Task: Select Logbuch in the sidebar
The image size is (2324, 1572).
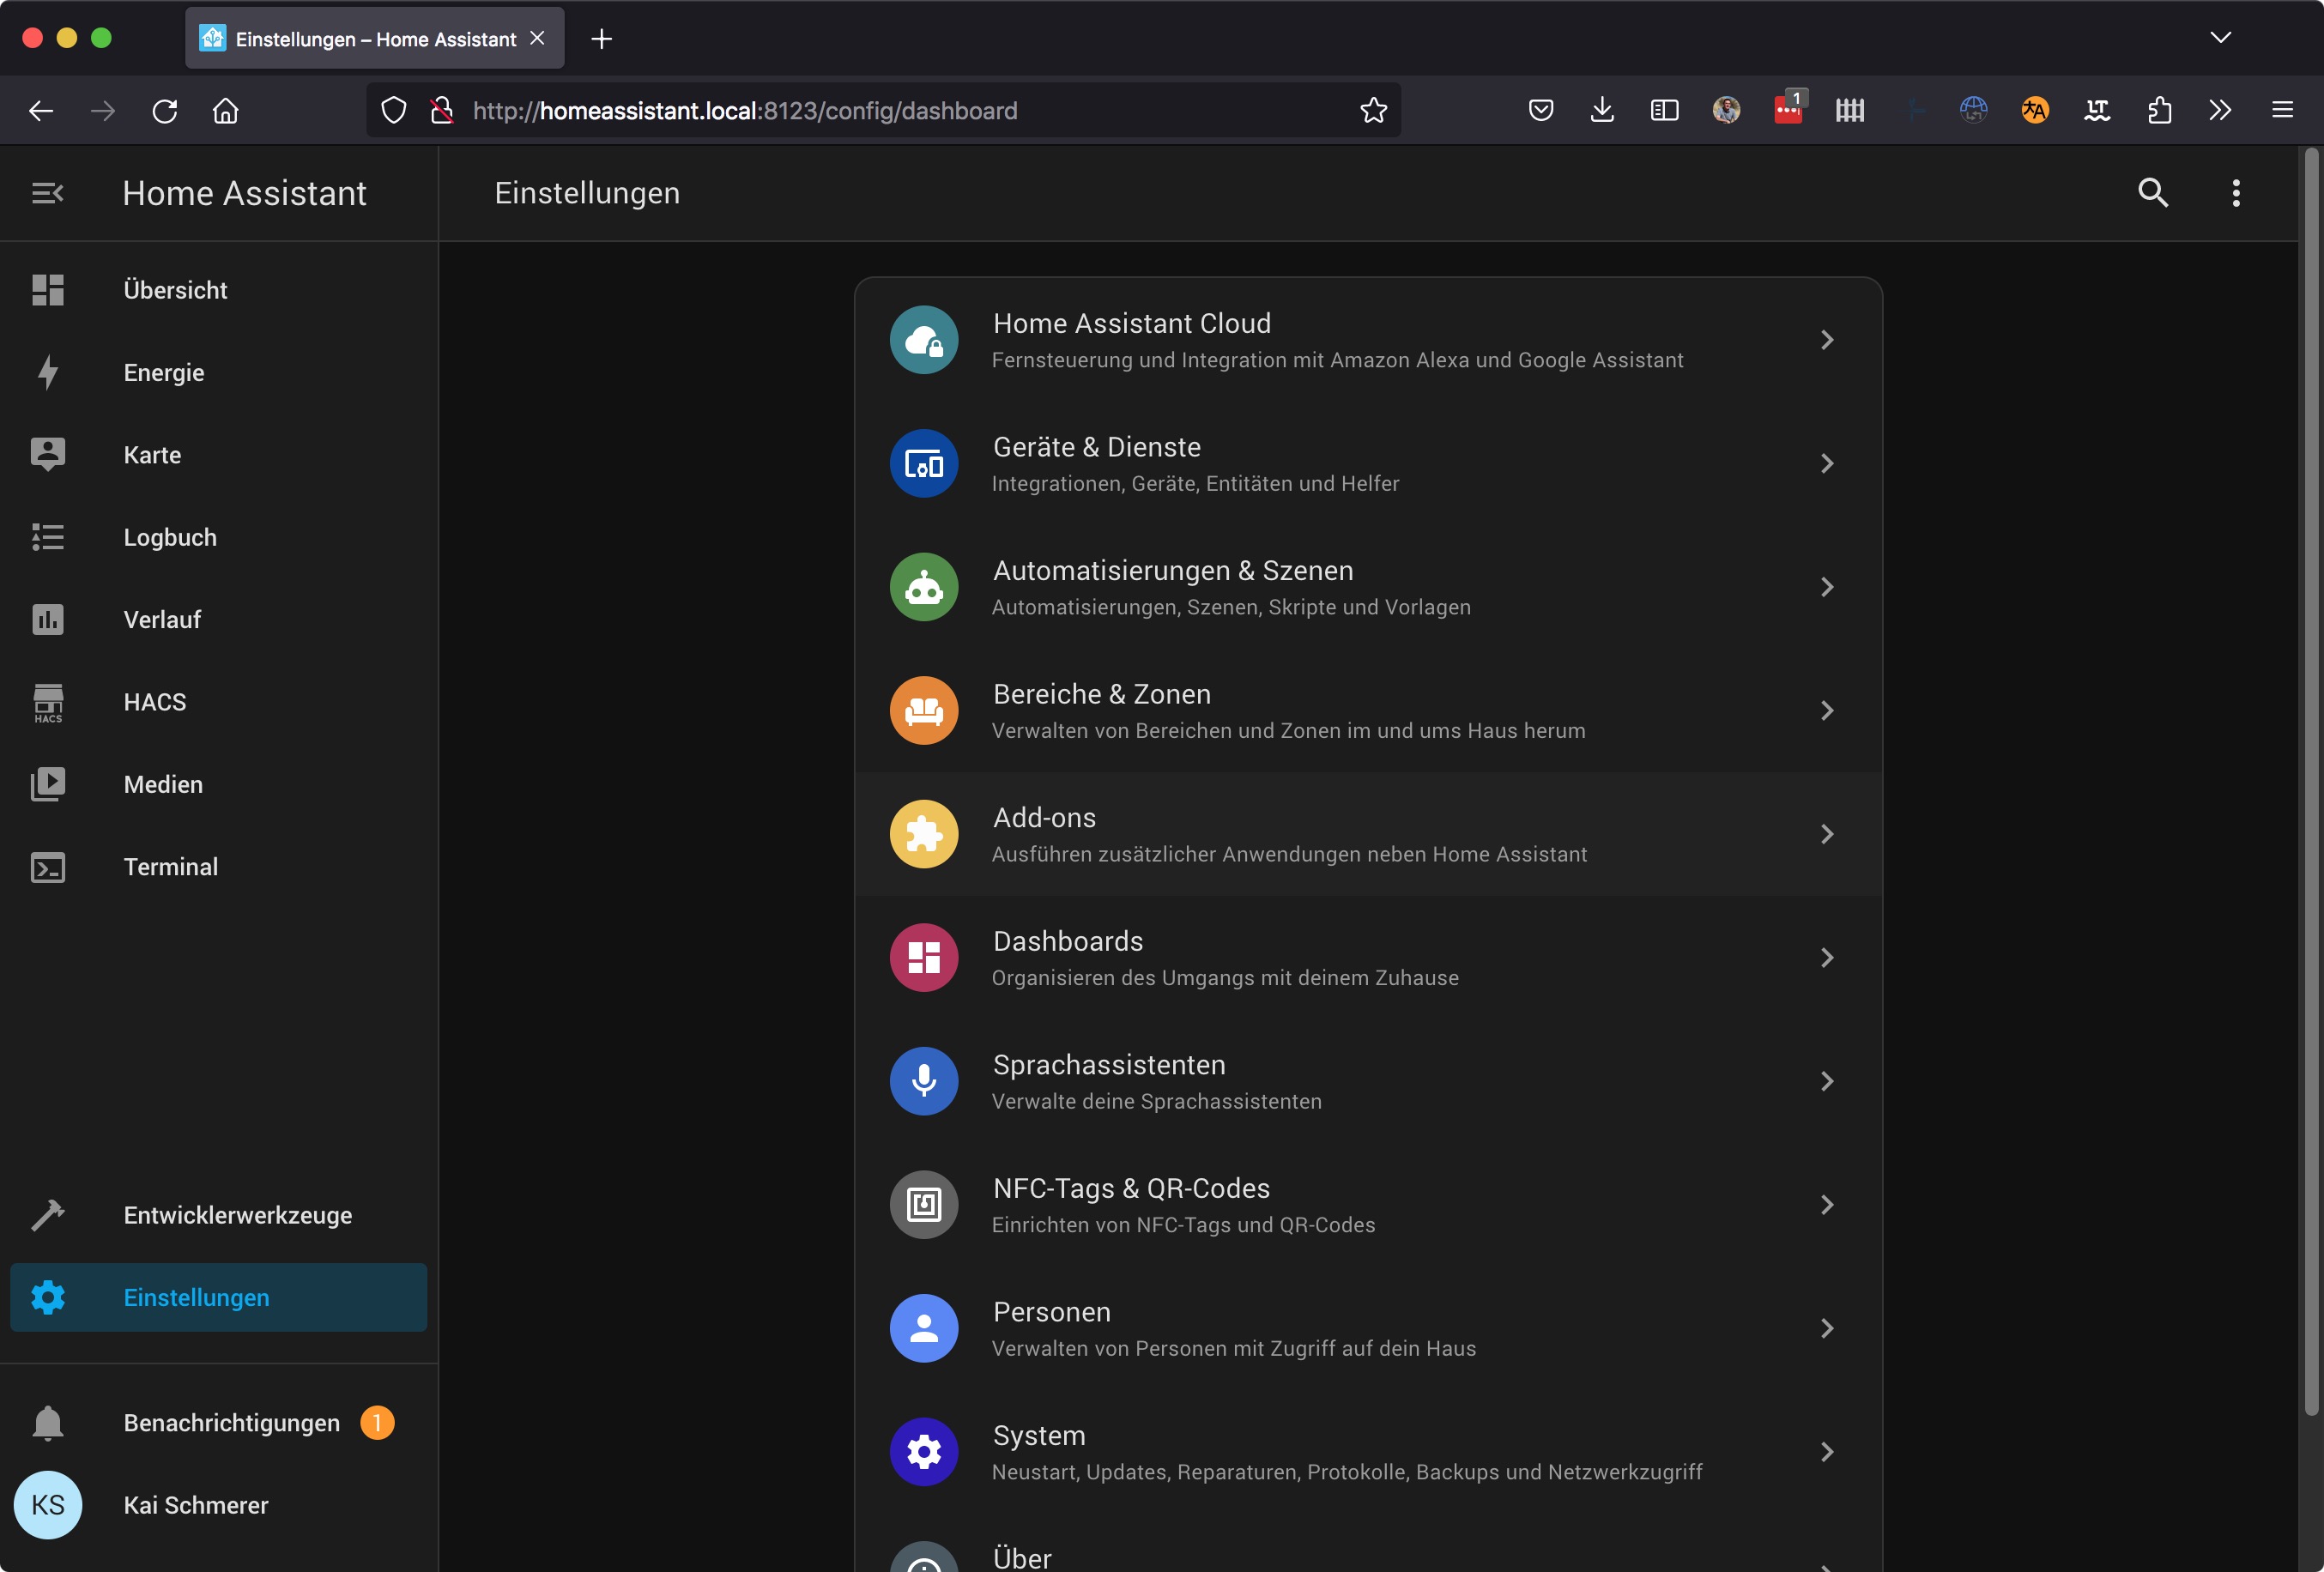Action: coord(170,537)
